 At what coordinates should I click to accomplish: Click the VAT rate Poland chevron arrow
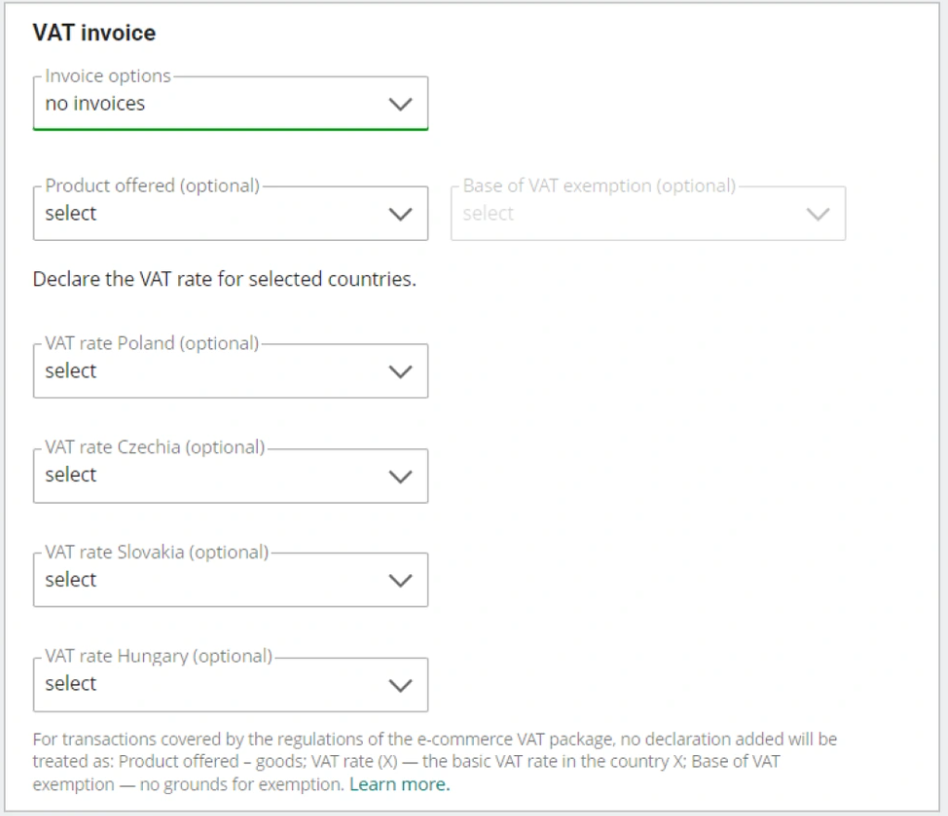click(400, 371)
